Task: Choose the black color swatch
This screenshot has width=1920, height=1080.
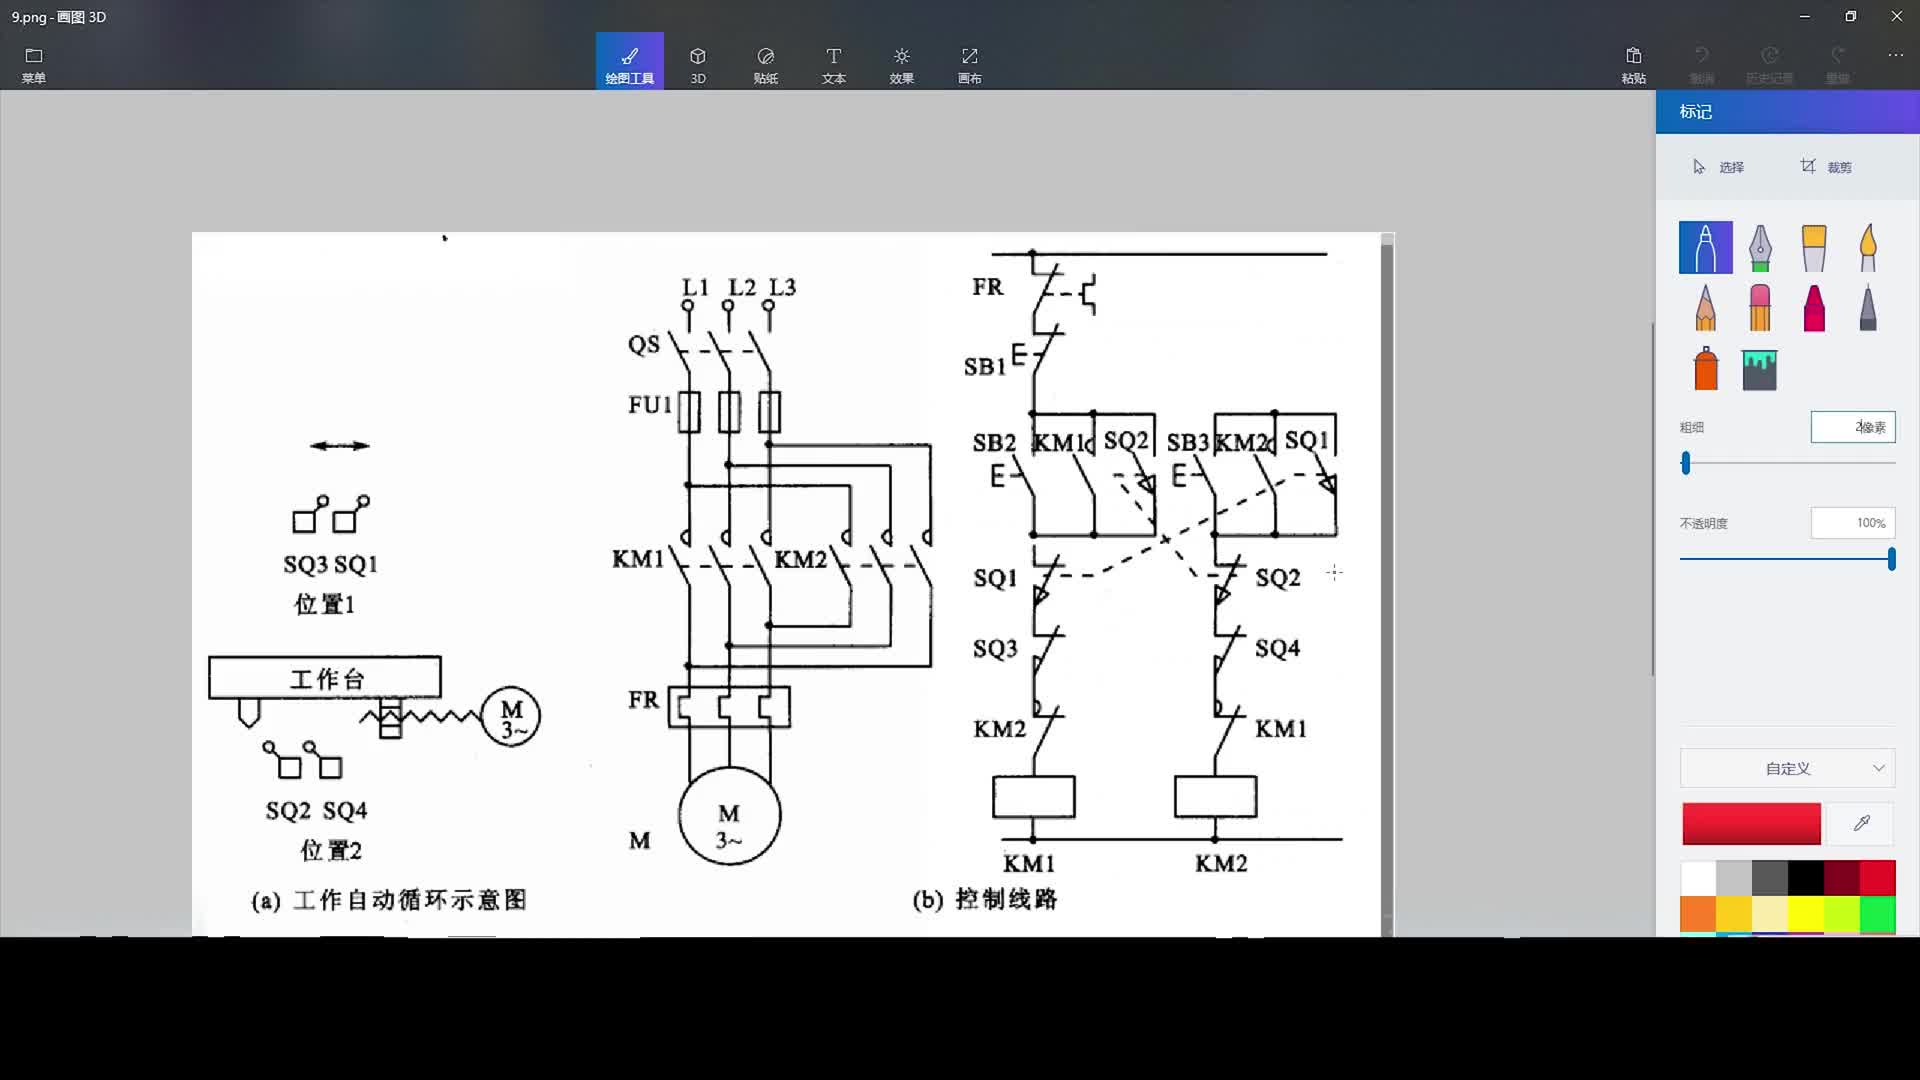Action: click(1806, 878)
